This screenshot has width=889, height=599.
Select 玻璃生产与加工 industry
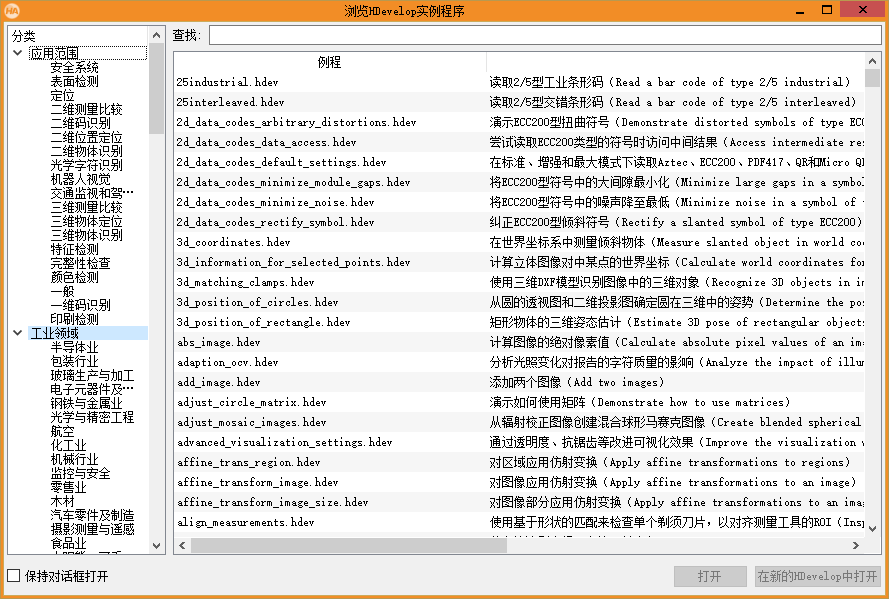point(92,375)
